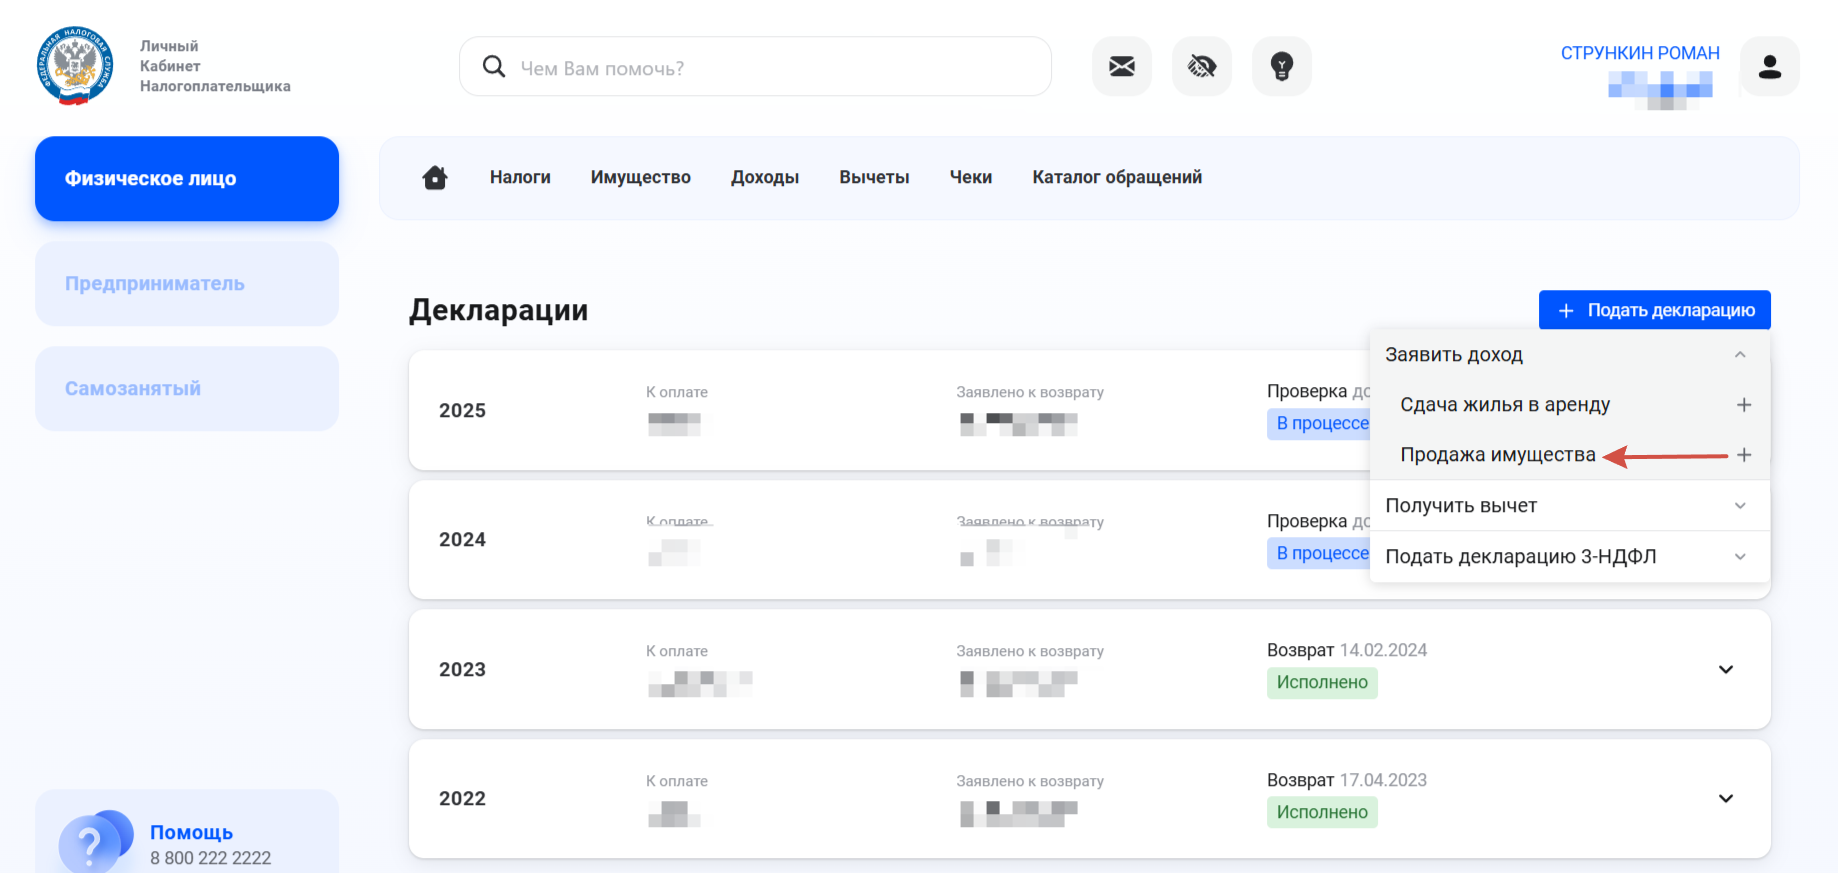
Task: Click the Подать декларацию button
Action: point(1655,310)
